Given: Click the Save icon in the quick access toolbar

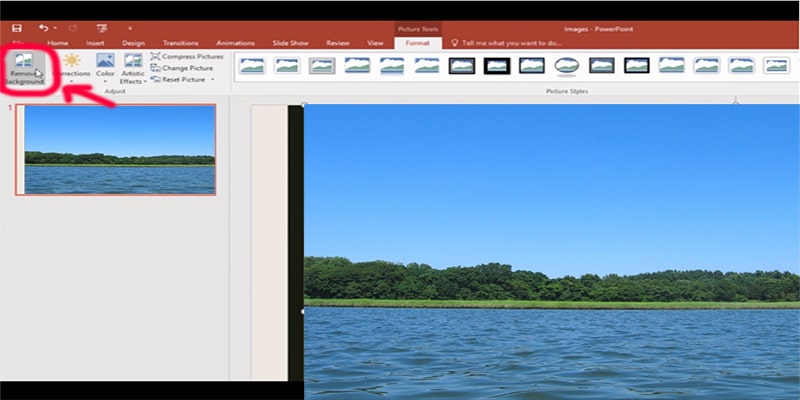Looking at the screenshot, I should coord(17,29).
